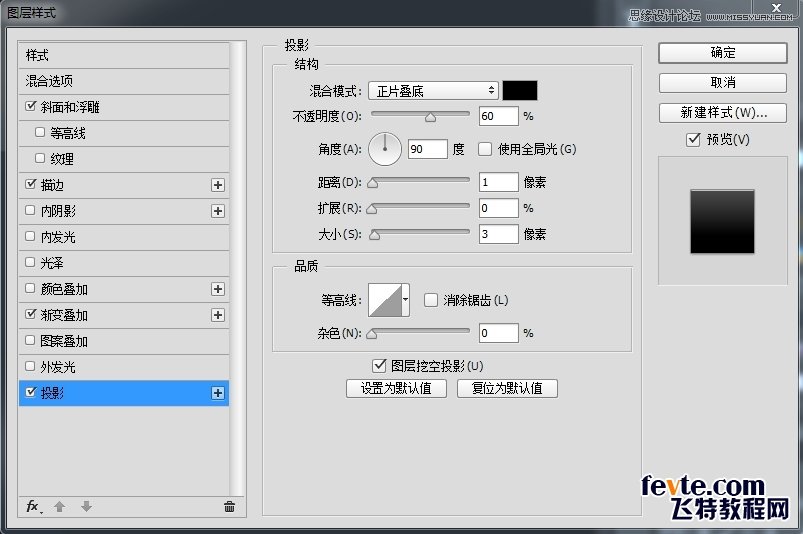Click 复位为默认值 button

click(507, 388)
